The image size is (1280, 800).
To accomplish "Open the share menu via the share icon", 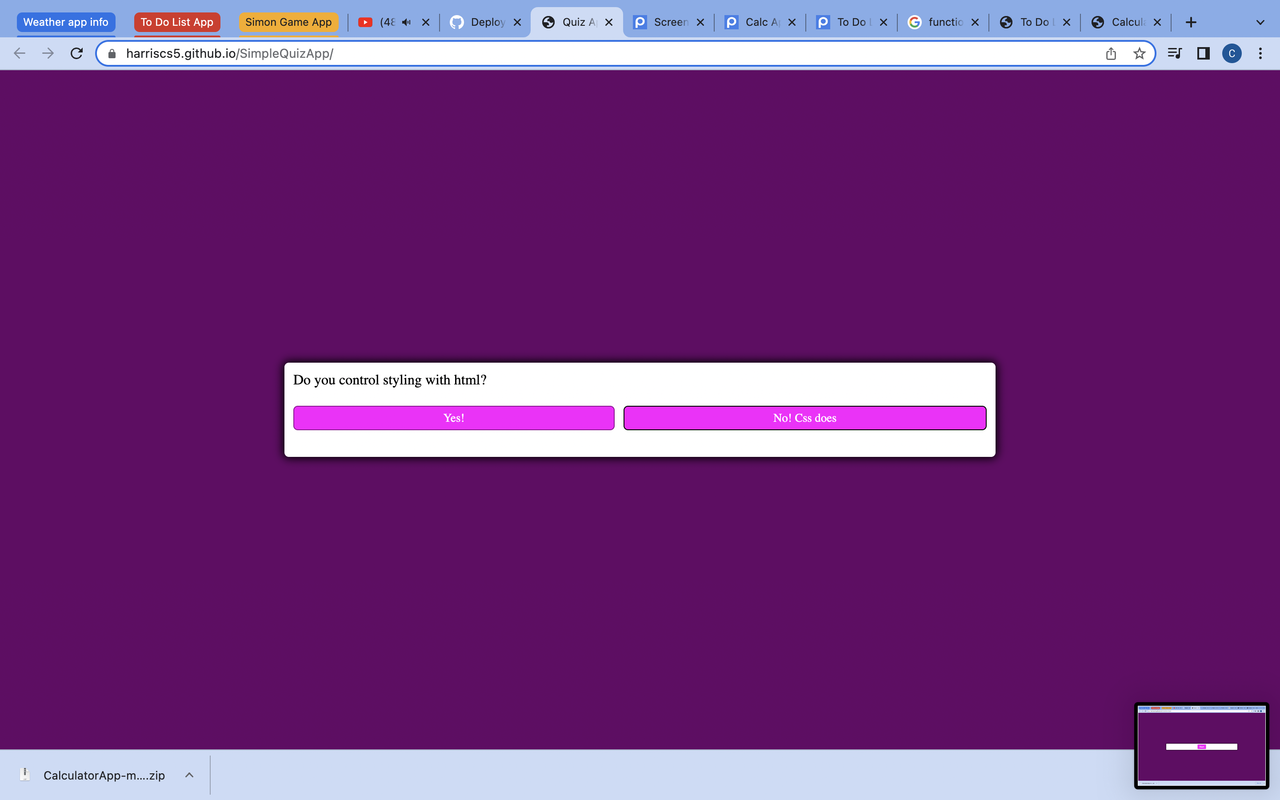I will tap(1110, 53).
